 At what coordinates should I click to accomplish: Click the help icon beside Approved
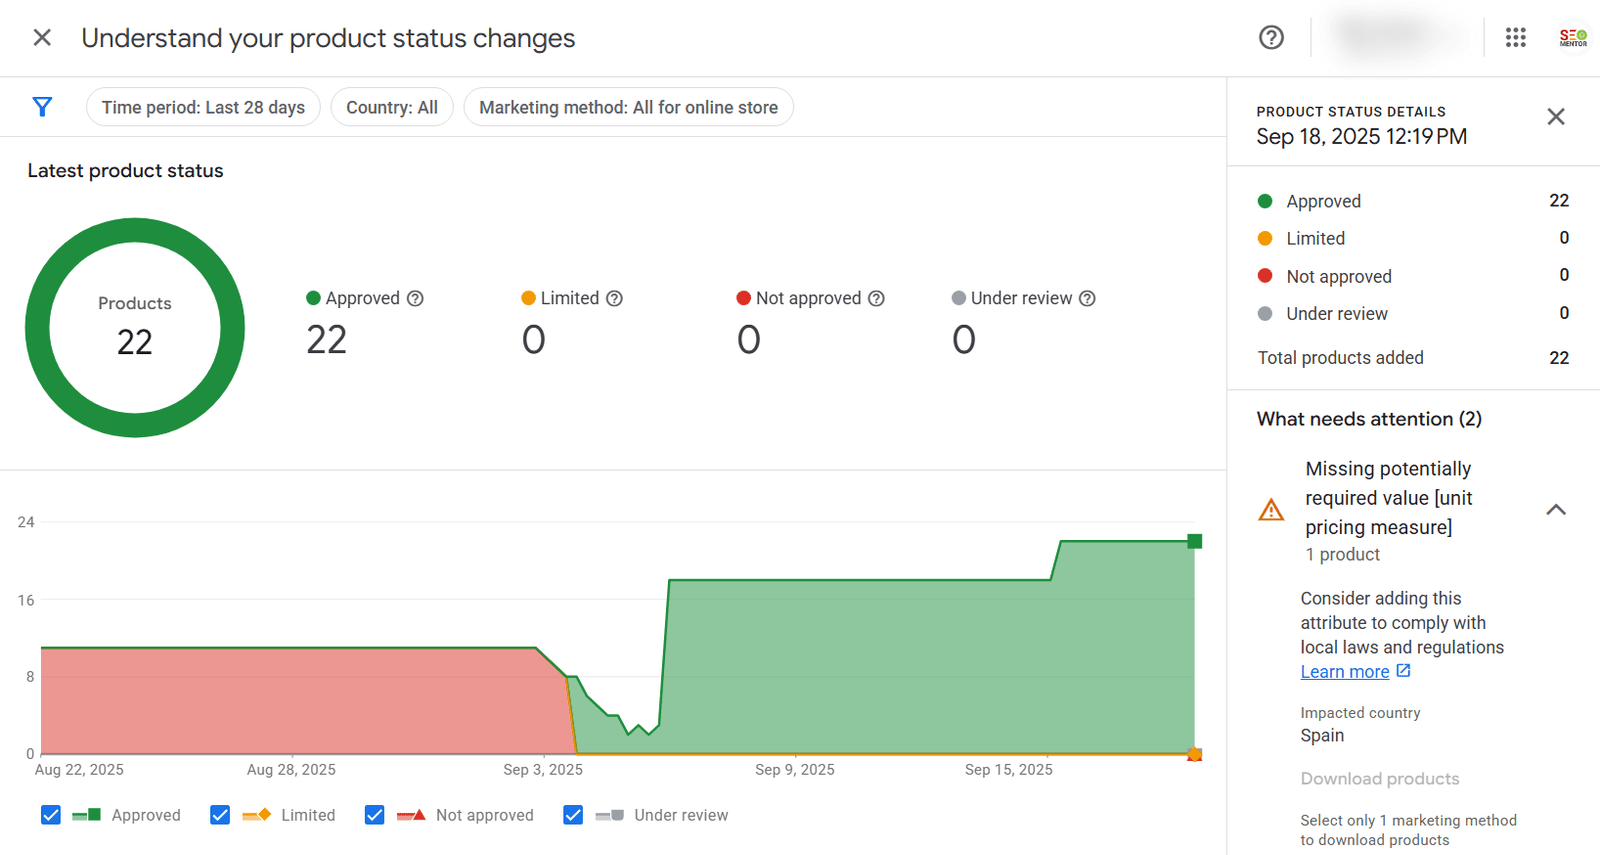(x=415, y=299)
